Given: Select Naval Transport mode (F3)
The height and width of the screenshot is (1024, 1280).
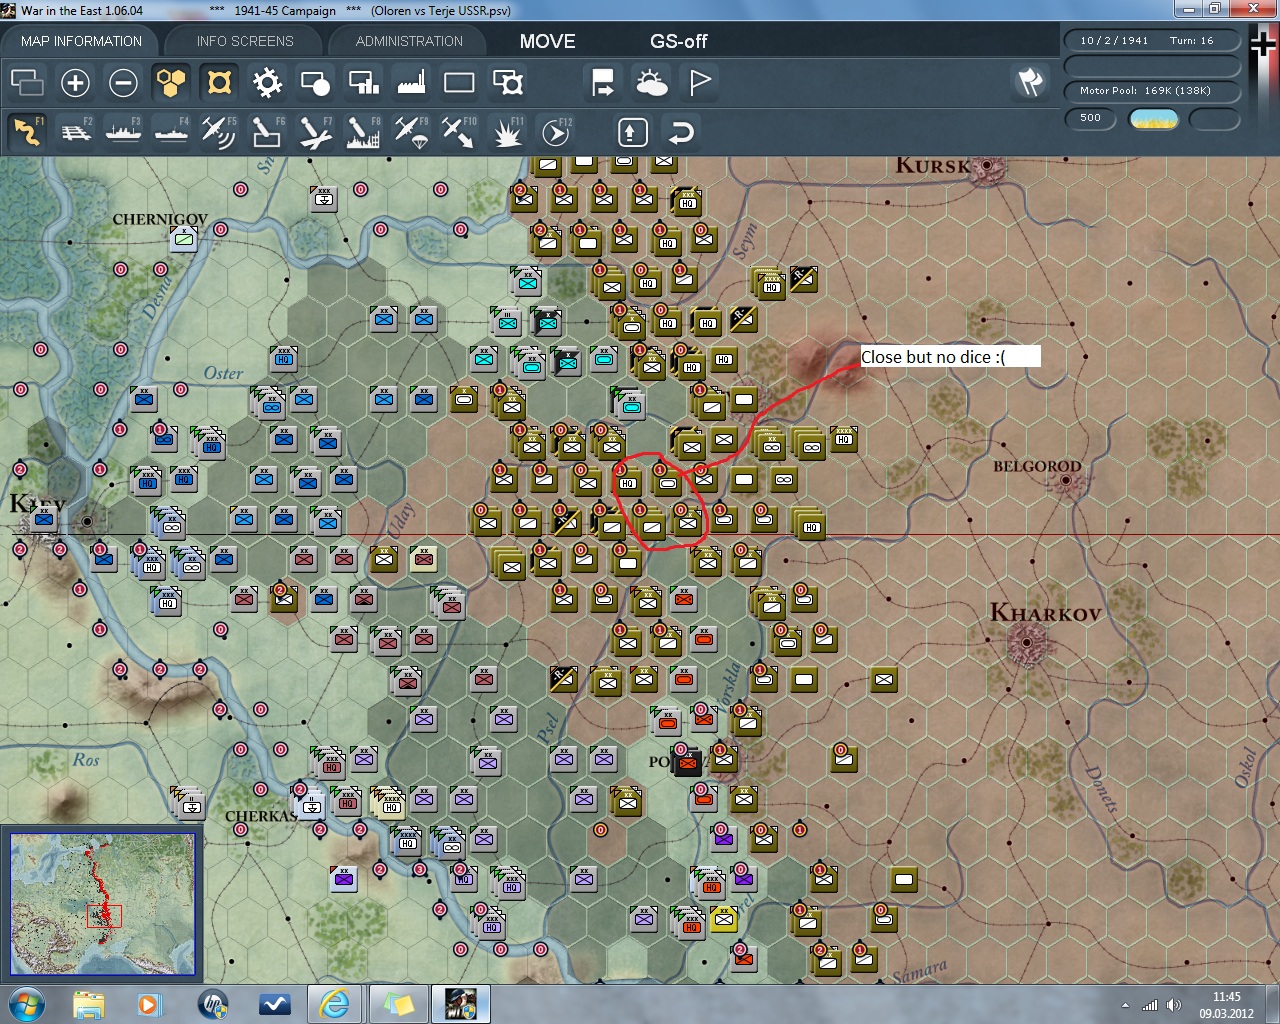Looking at the screenshot, I should click(x=124, y=132).
